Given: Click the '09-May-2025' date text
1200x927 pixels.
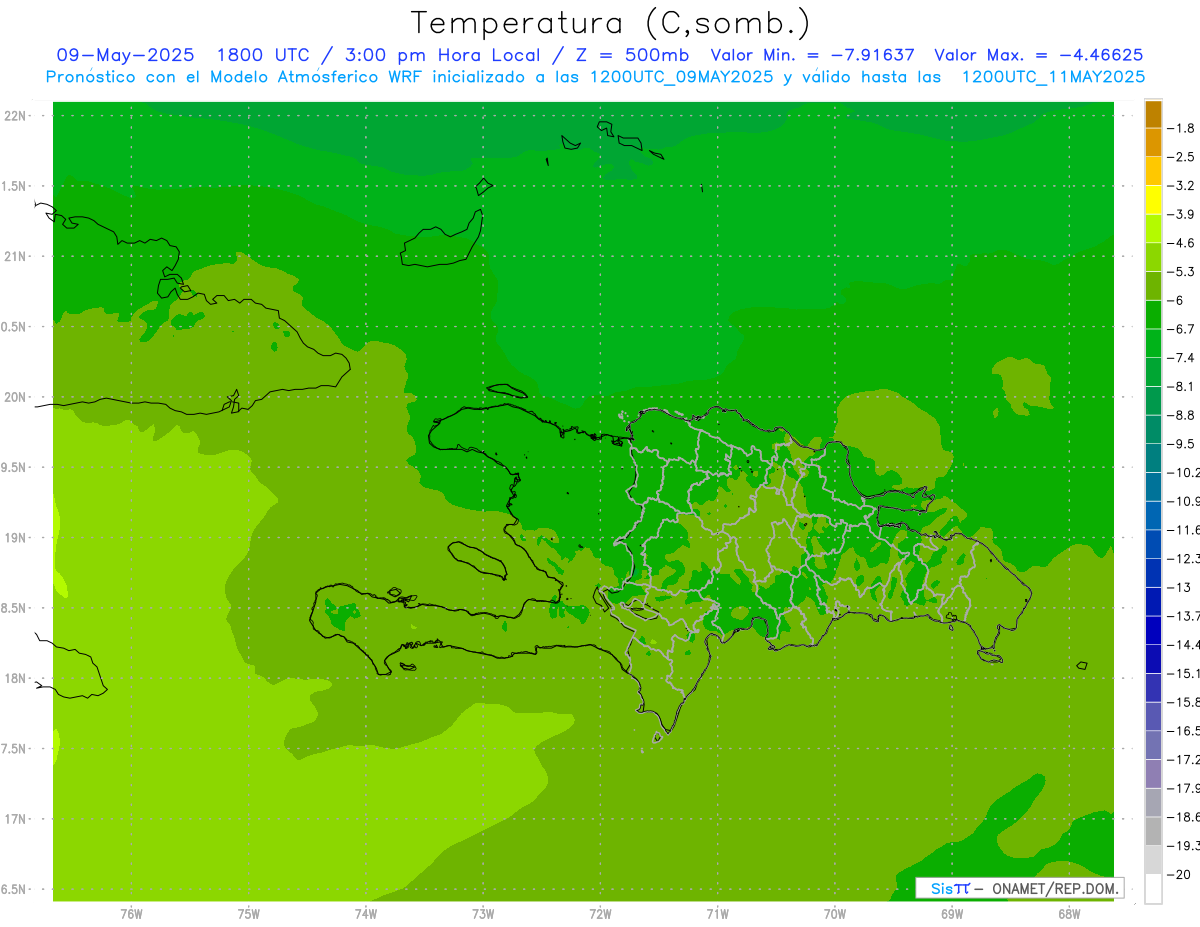Looking at the screenshot, I should point(125,55).
